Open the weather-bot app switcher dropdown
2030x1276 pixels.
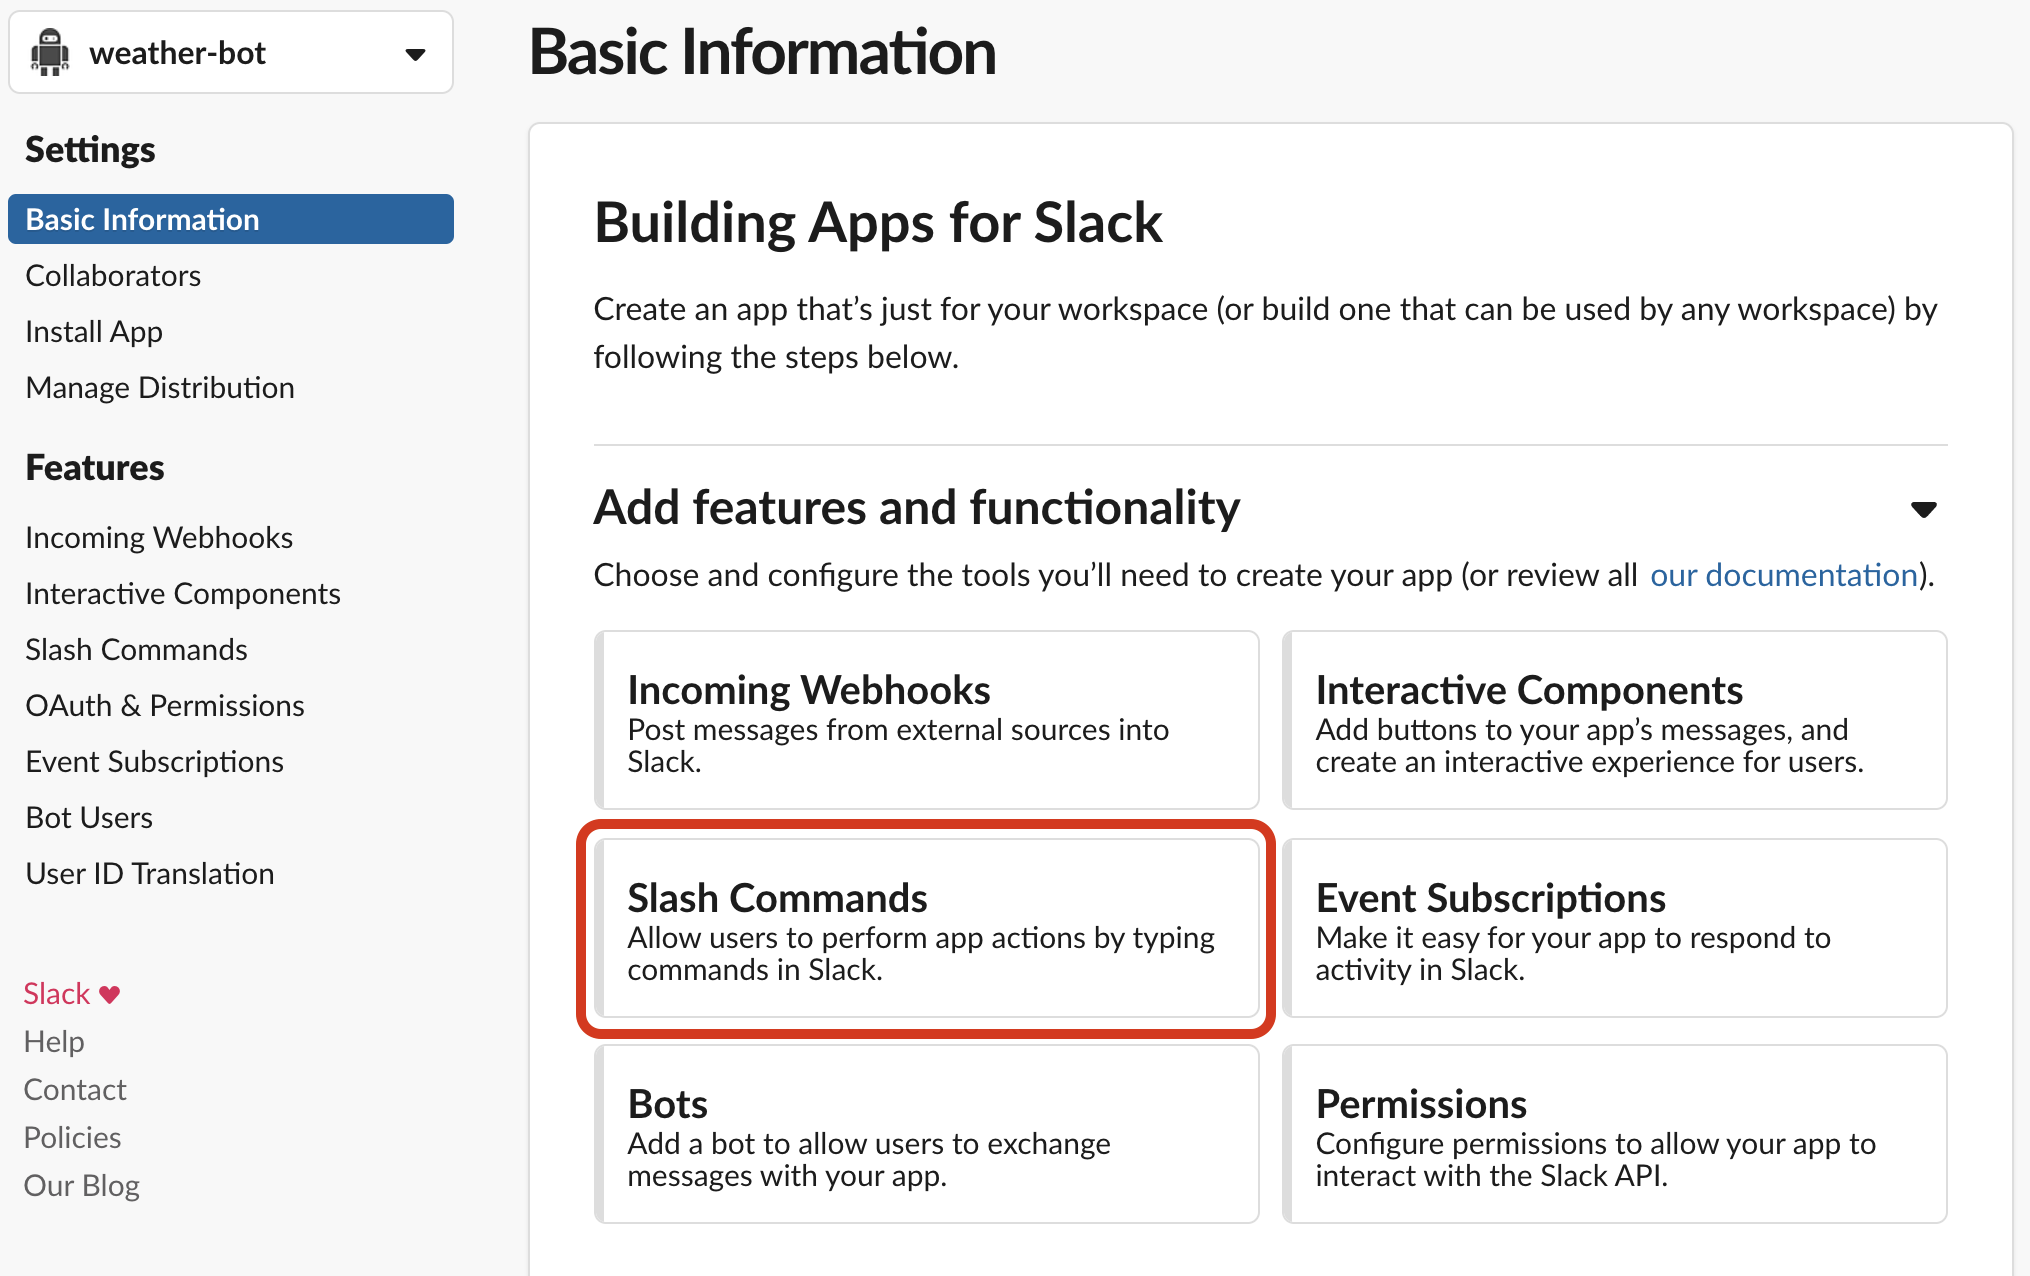(414, 53)
